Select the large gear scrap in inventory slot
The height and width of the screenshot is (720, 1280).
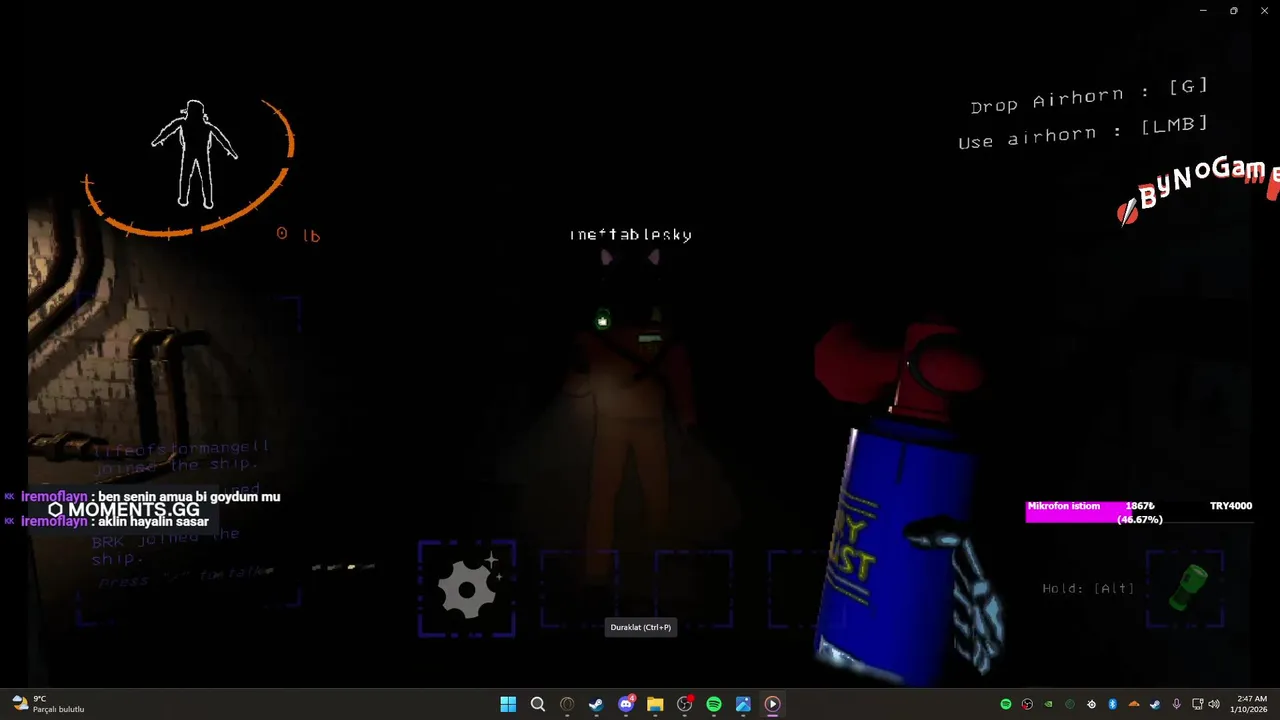(467, 589)
